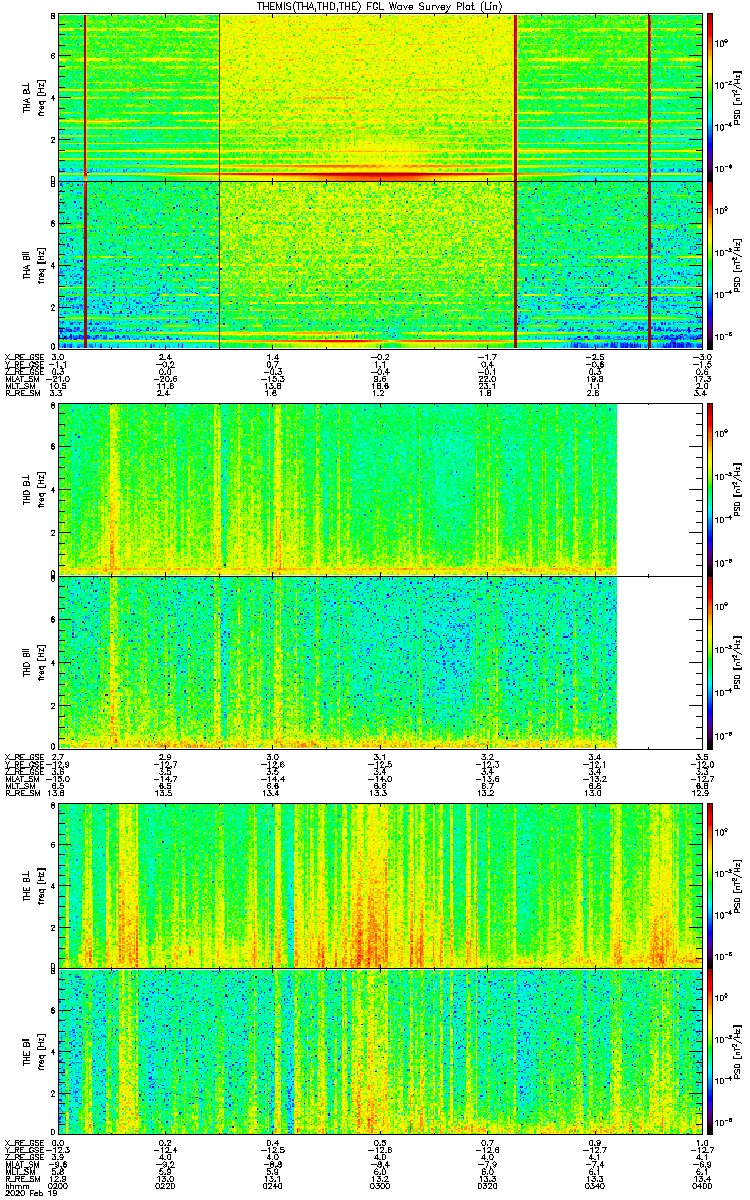Click the 'THD B∥ freq [Hz]' axis label
The width and height of the screenshot is (750, 1200).
click(33, 661)
